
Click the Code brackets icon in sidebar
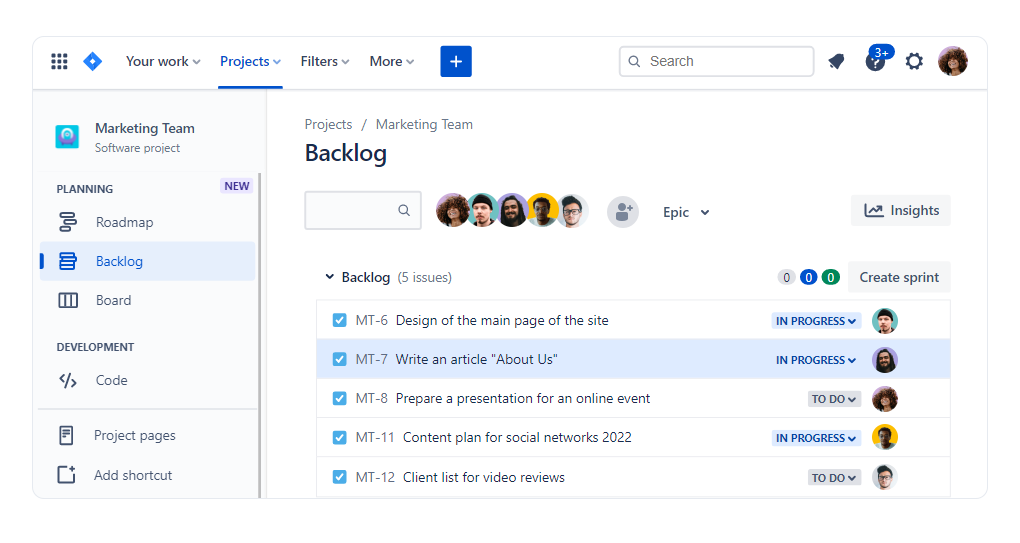pyautogui.click(x=68, y=380)
